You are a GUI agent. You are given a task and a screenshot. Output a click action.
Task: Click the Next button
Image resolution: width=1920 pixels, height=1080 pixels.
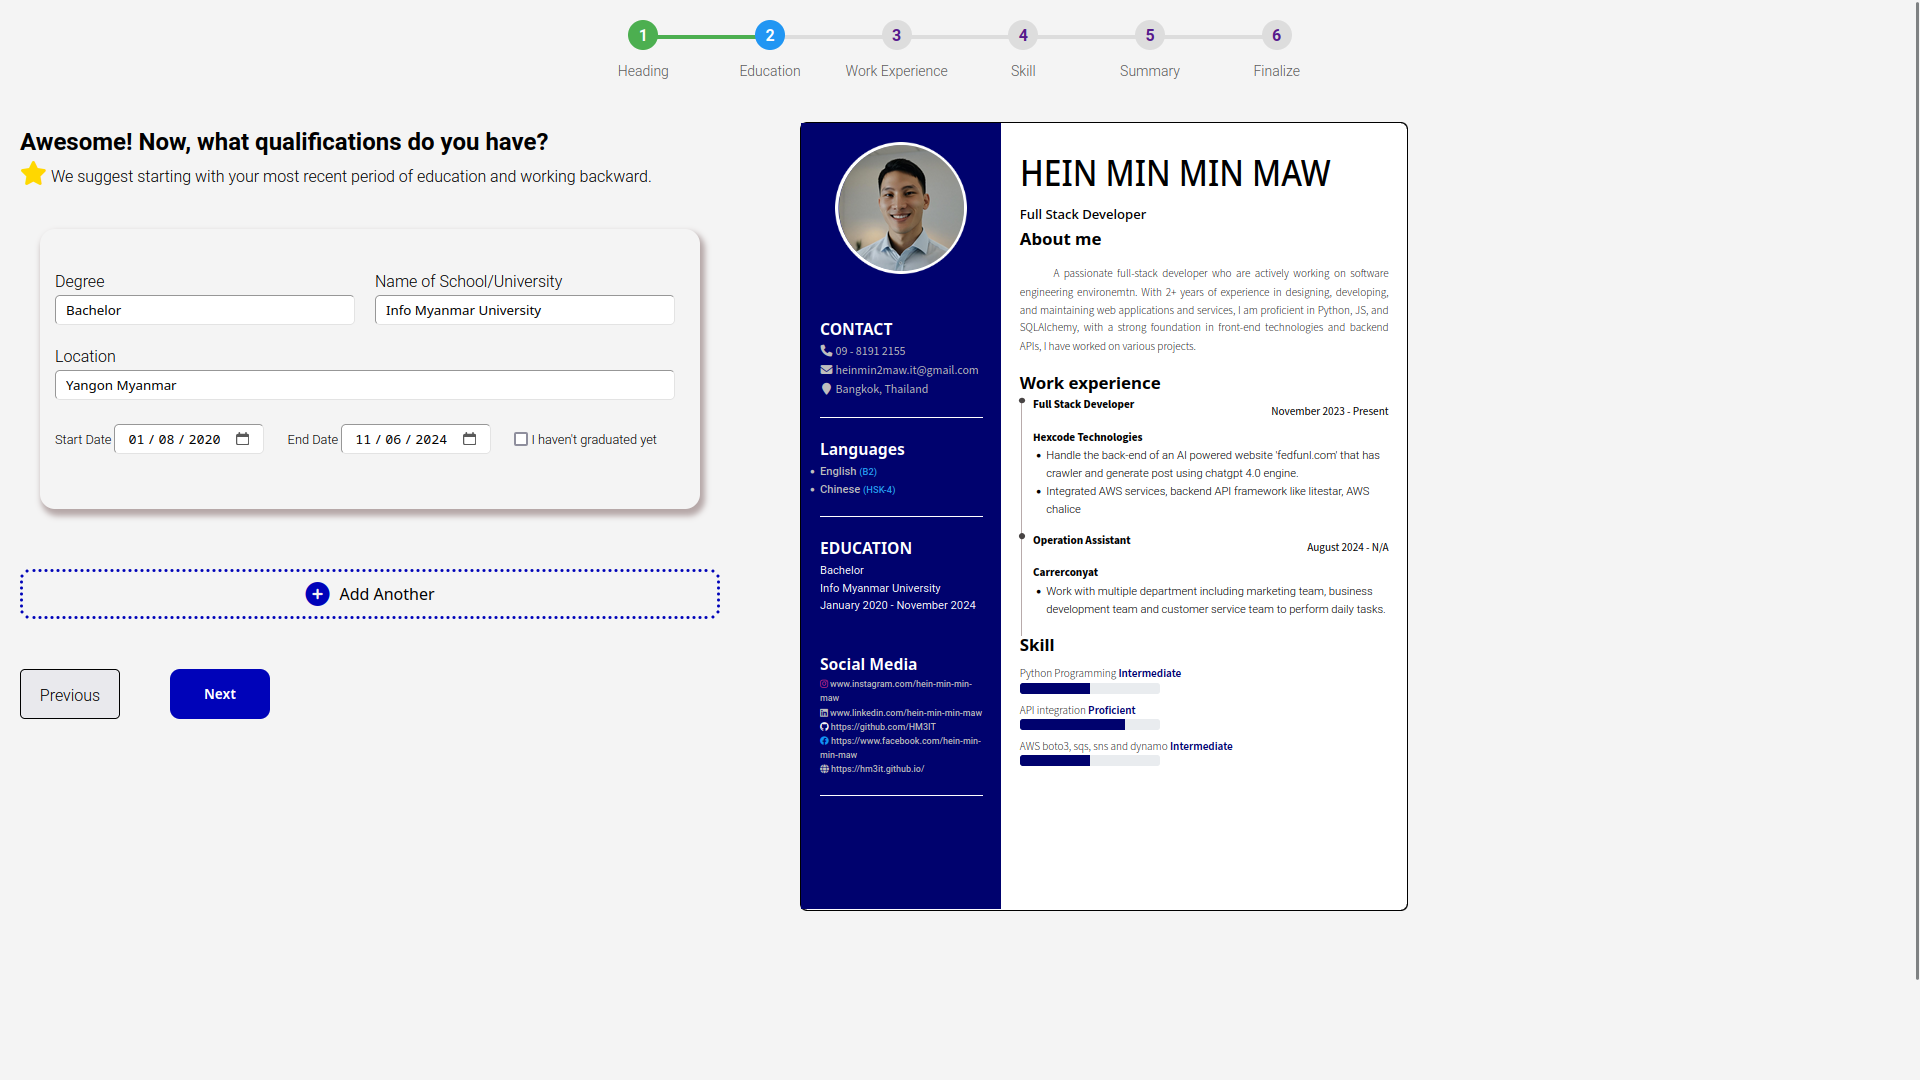(219, 693)
